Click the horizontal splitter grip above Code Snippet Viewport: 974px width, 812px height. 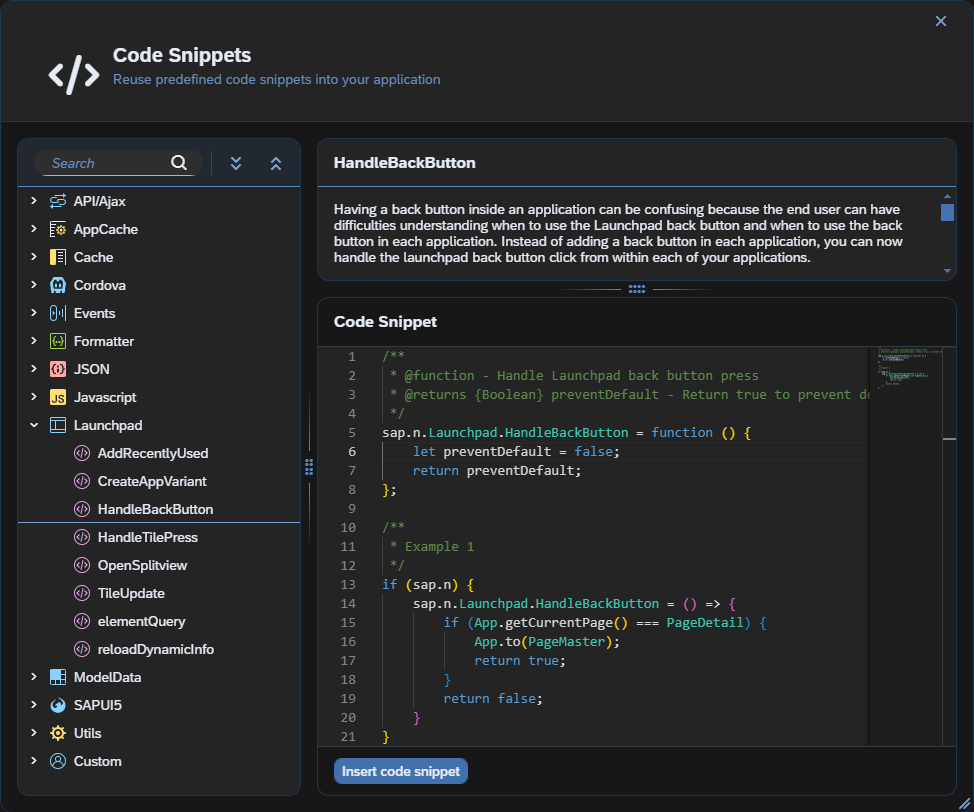pyautogui.click(x=637, y=290)
